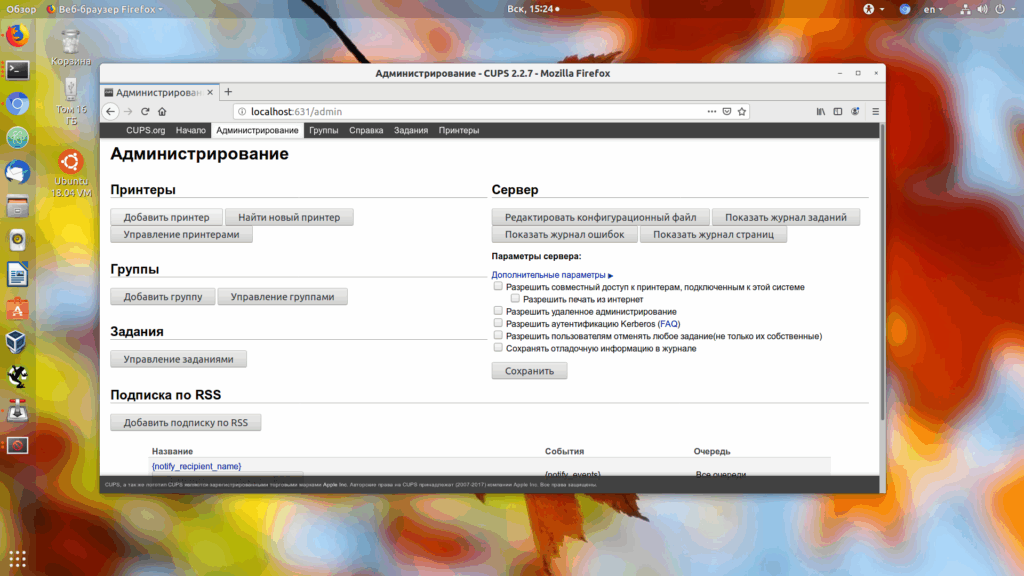
Task: Show site information for localhost
Action: coord(242,112)
